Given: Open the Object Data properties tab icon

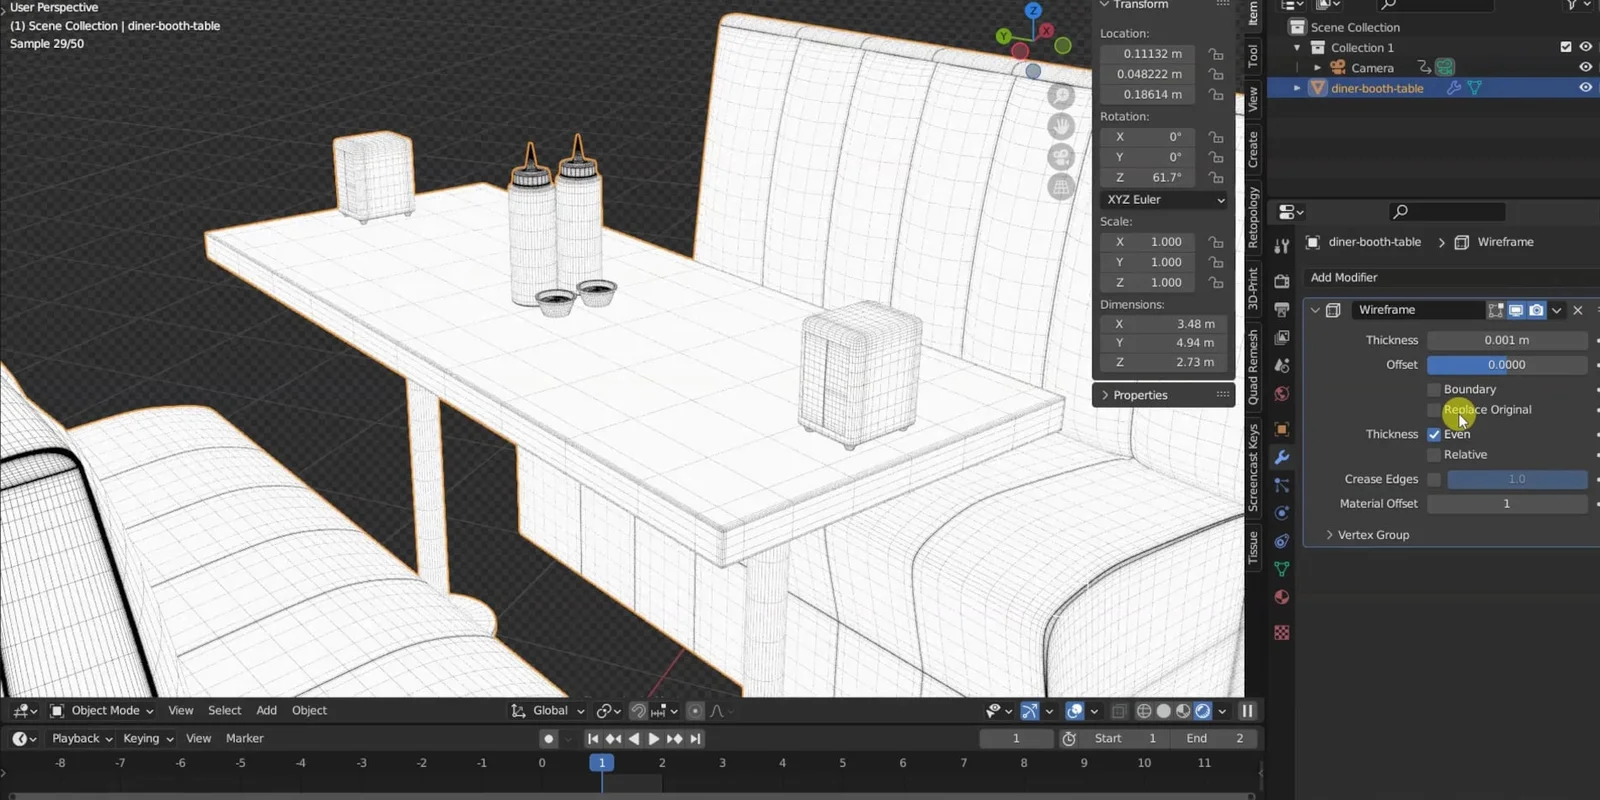Looking at the screenshot, I should (x=1281, y=569).
